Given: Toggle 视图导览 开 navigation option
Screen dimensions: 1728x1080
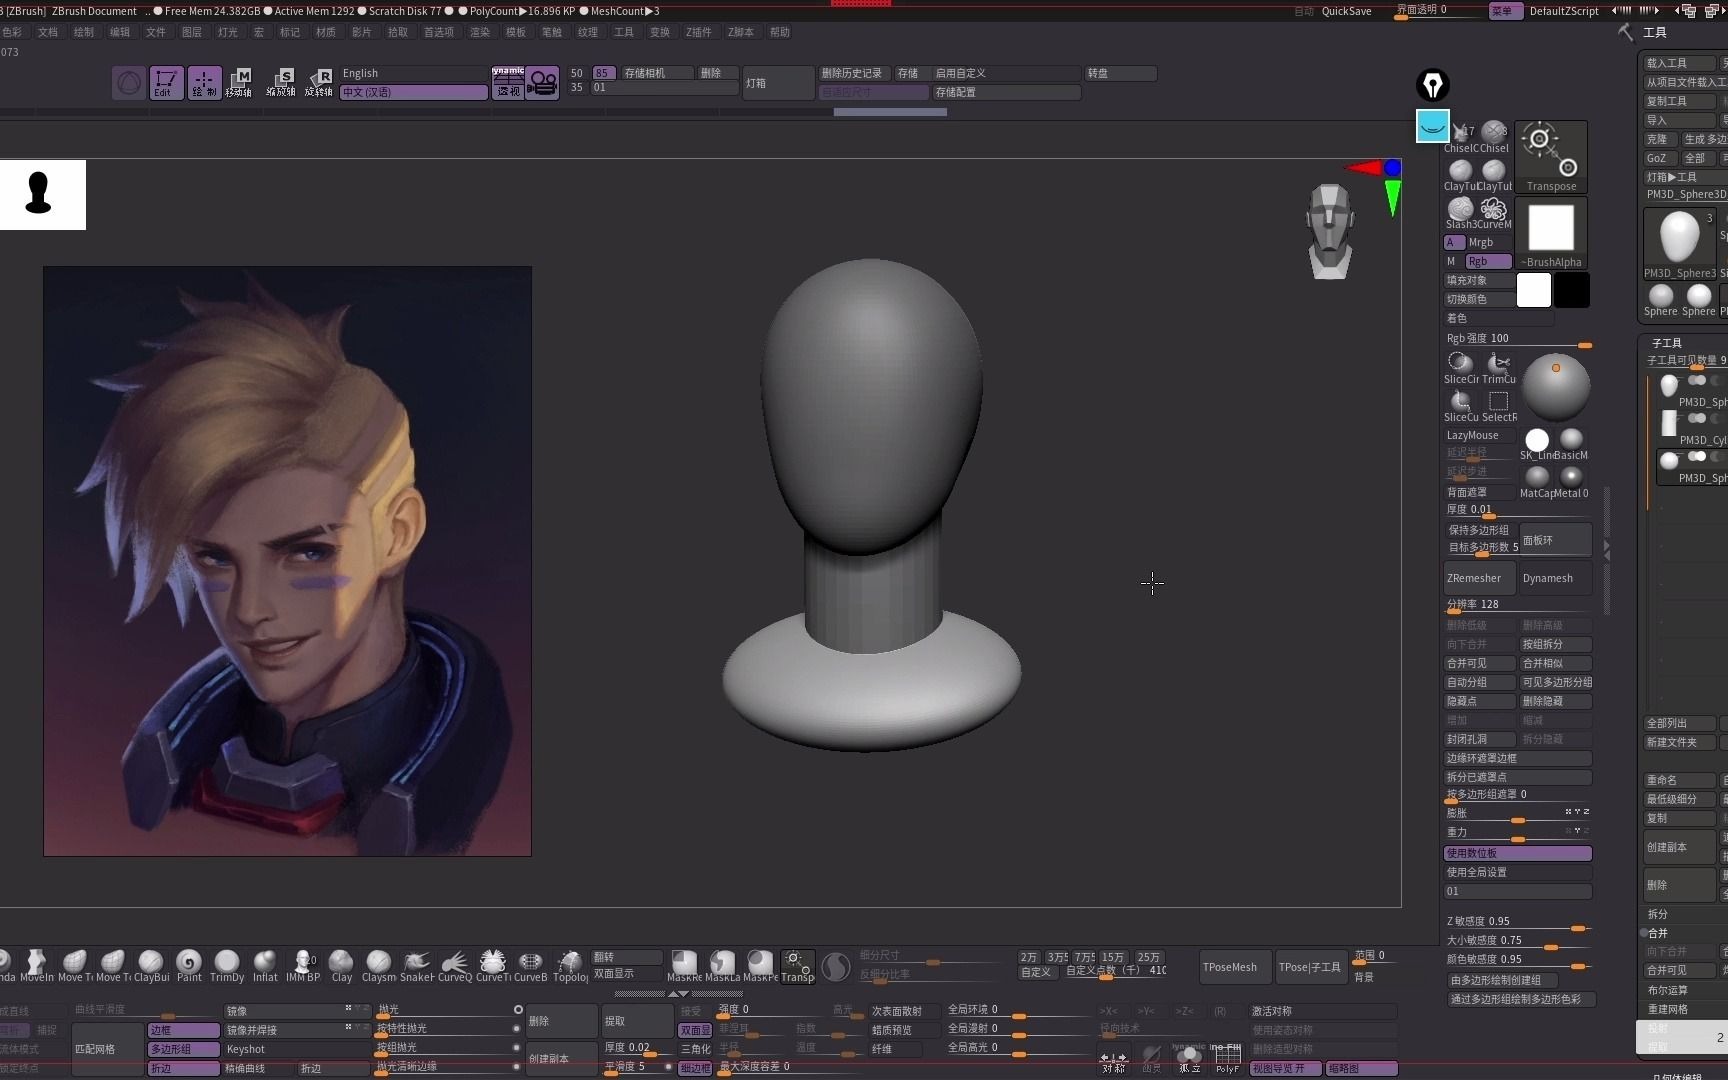Looking at the screenshot, I should pos(1285,1068).
